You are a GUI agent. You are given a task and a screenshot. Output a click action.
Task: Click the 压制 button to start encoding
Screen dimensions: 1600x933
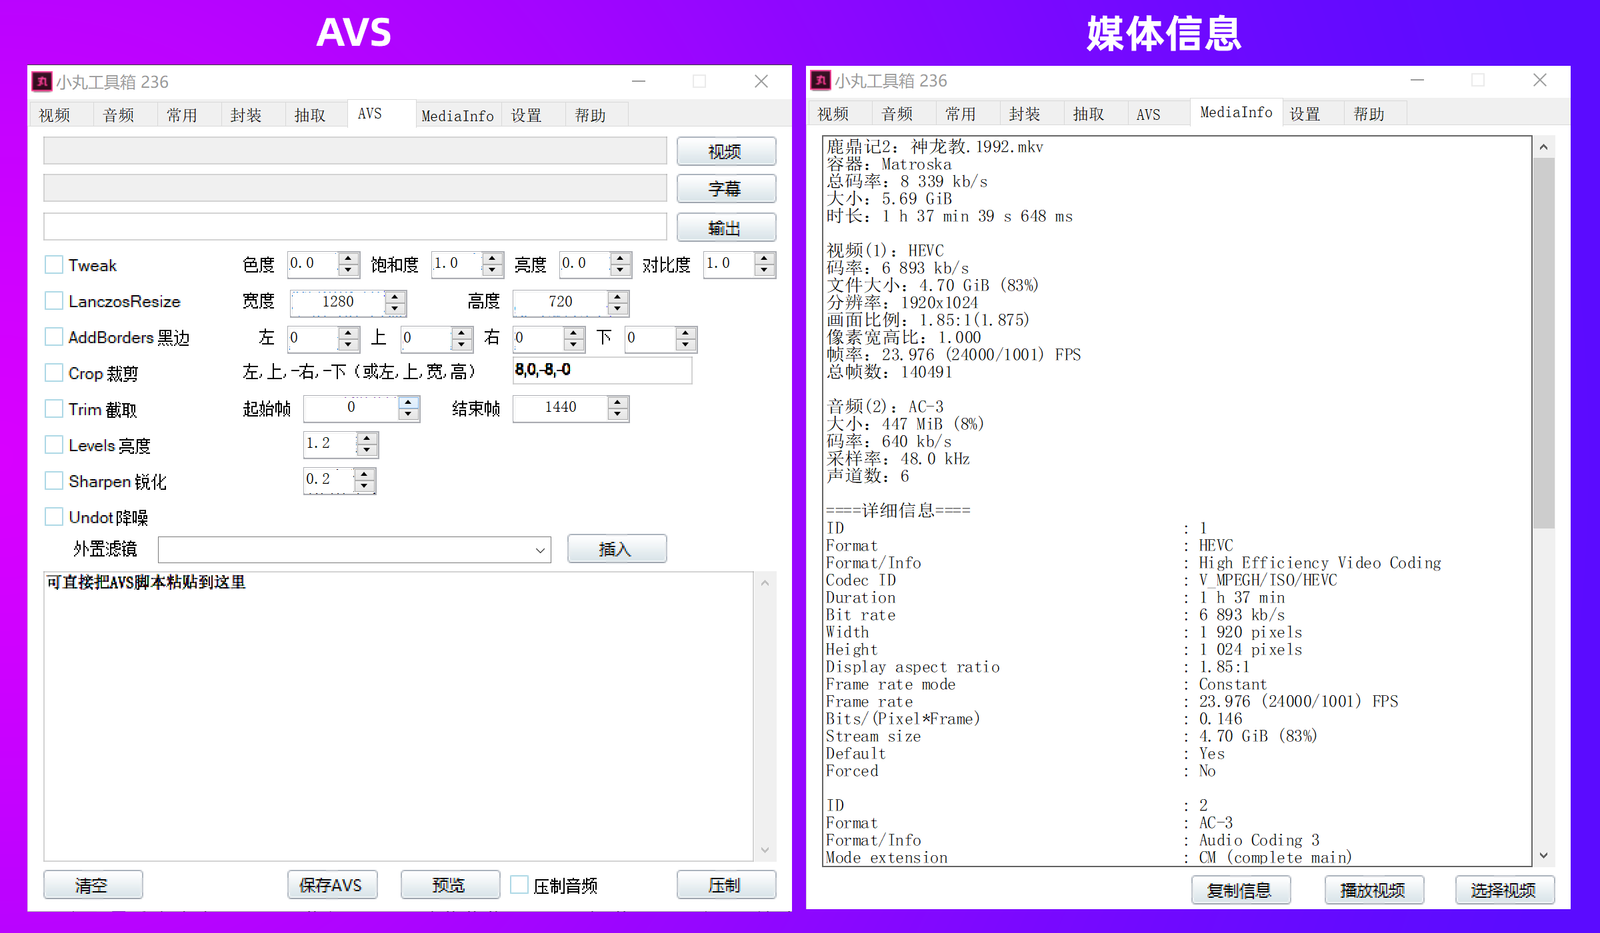726,884
